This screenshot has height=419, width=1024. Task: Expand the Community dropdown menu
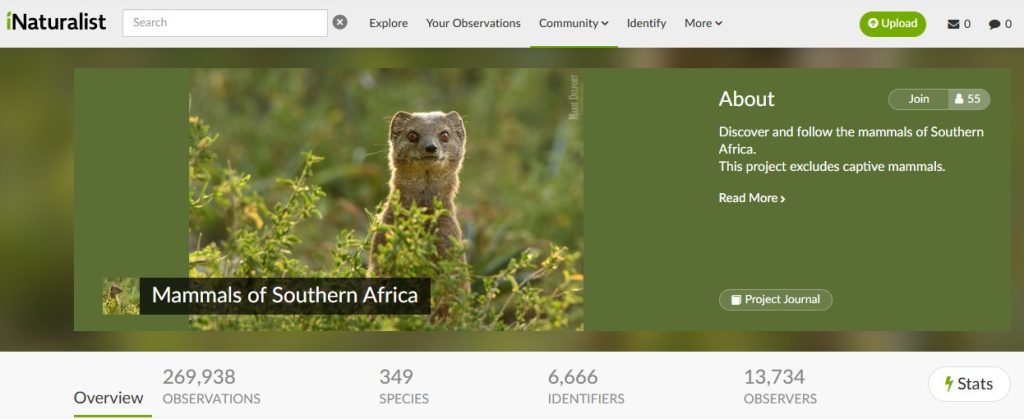coord(573,23)
